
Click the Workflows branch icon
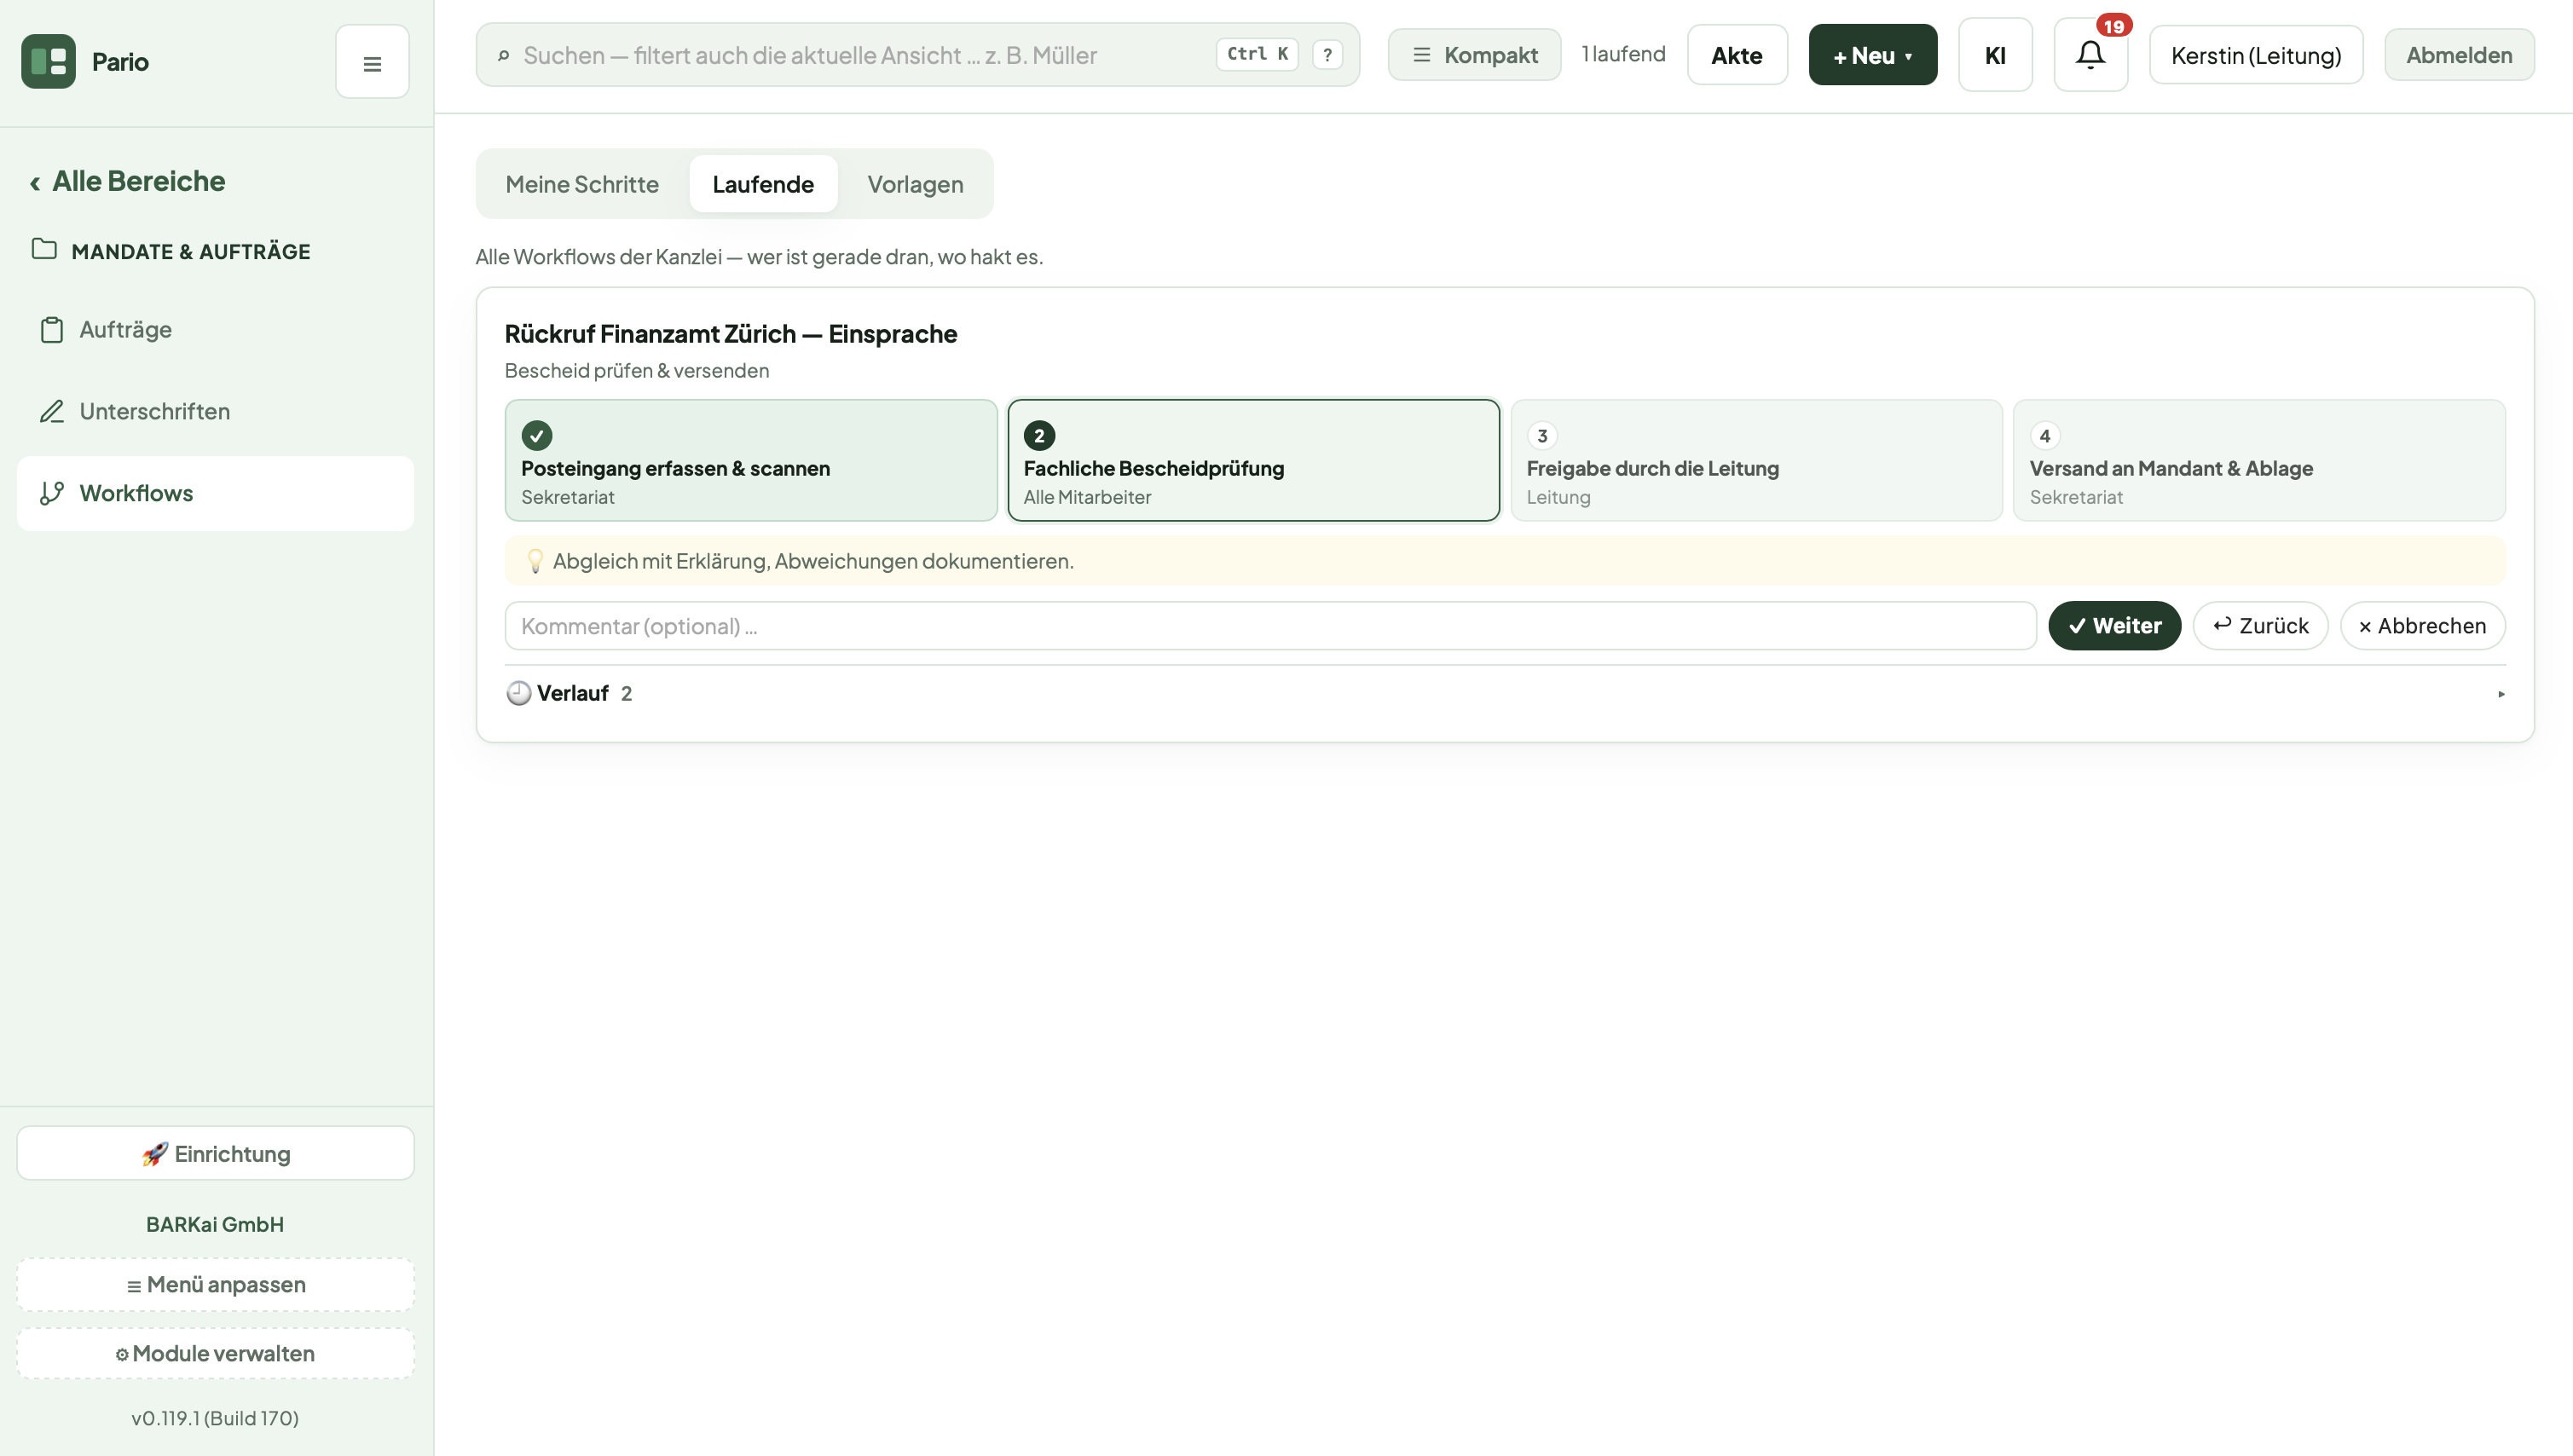pyautogui.click(x=52, y=493)
